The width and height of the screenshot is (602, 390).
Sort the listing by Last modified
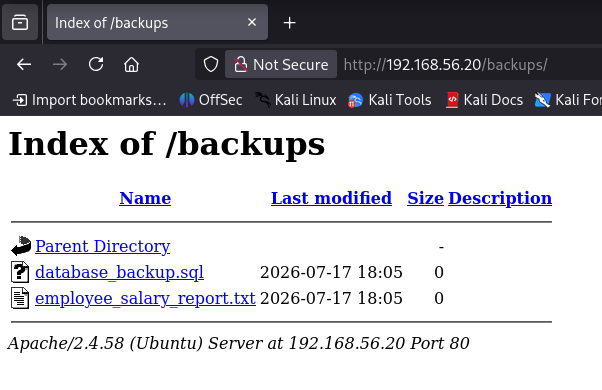[331, 198]
